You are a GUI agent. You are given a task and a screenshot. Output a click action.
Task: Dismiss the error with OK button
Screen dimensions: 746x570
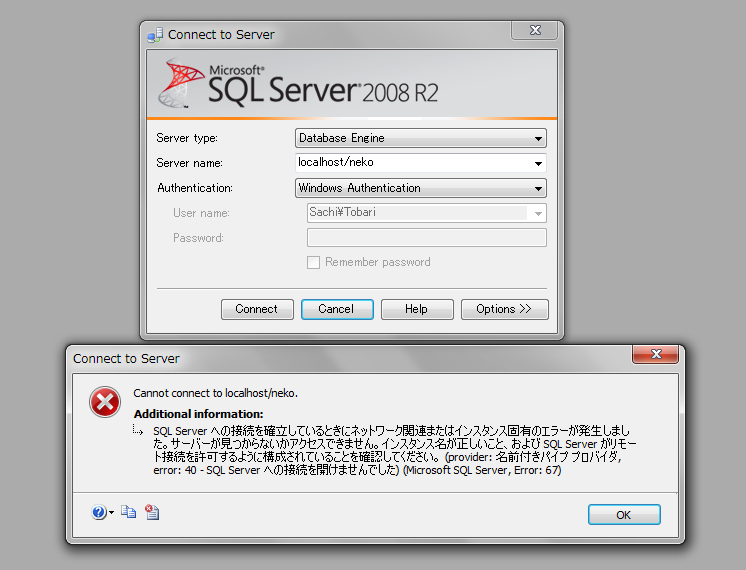point(624,515)
